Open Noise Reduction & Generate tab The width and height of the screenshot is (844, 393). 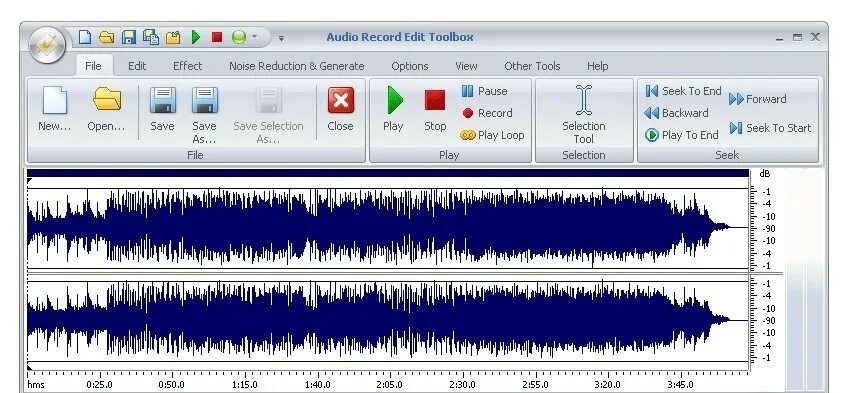click(297, 66)
